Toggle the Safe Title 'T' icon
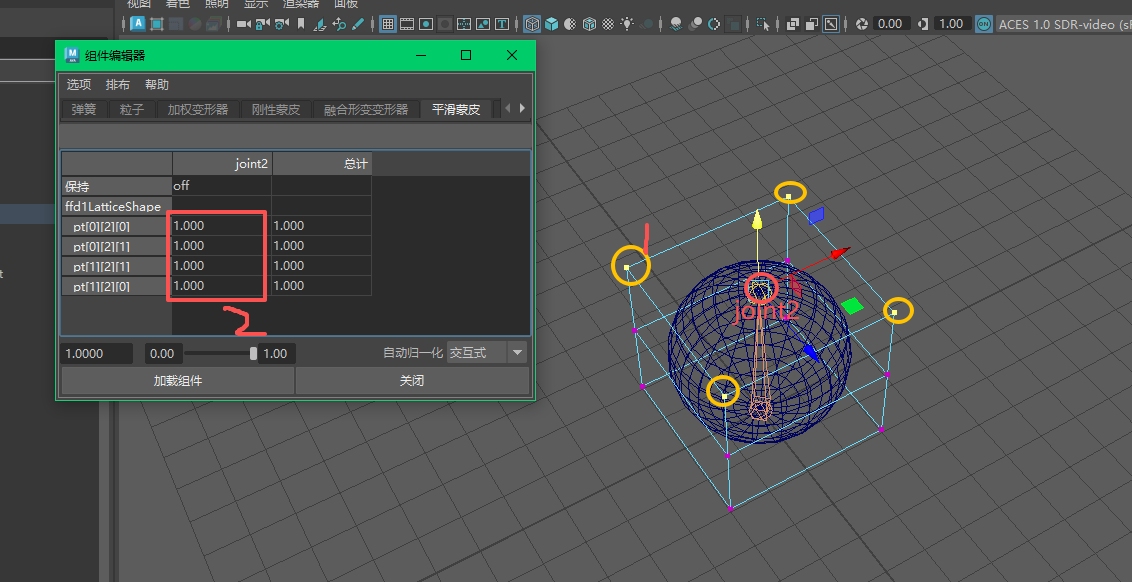This screenshot has width=1132, height=582. (x=502, y=24)
